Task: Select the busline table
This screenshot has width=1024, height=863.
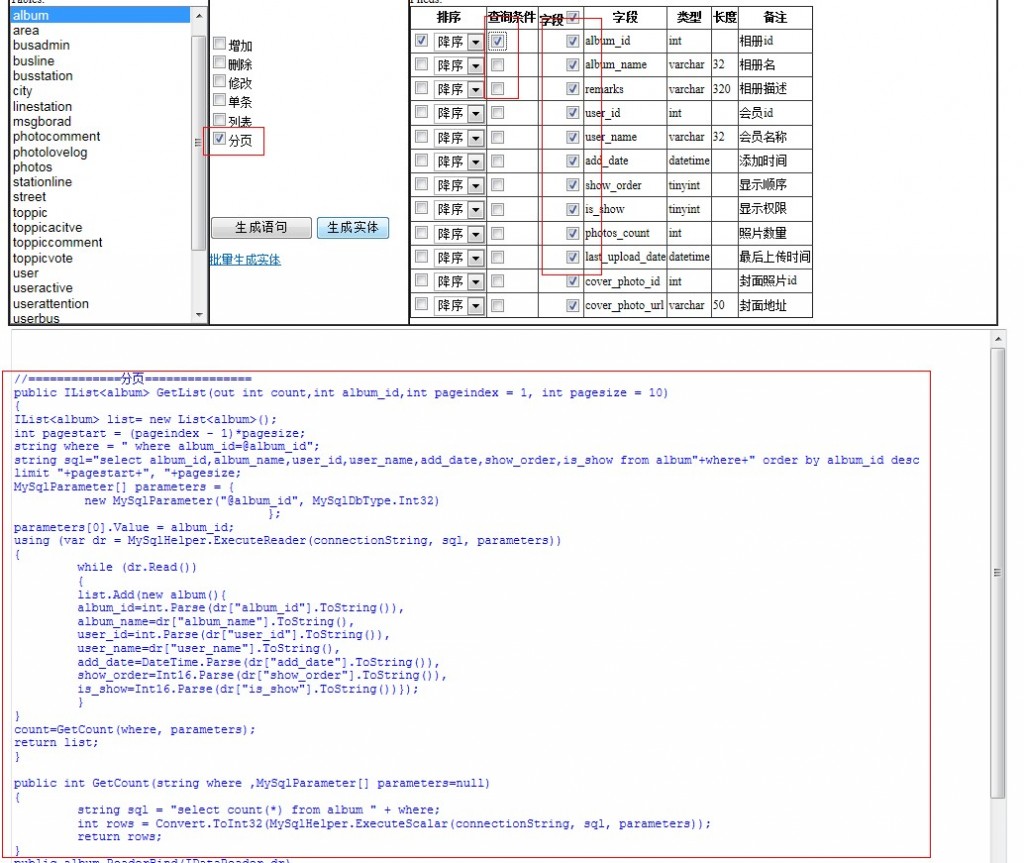Action: (x=100, y=61)
